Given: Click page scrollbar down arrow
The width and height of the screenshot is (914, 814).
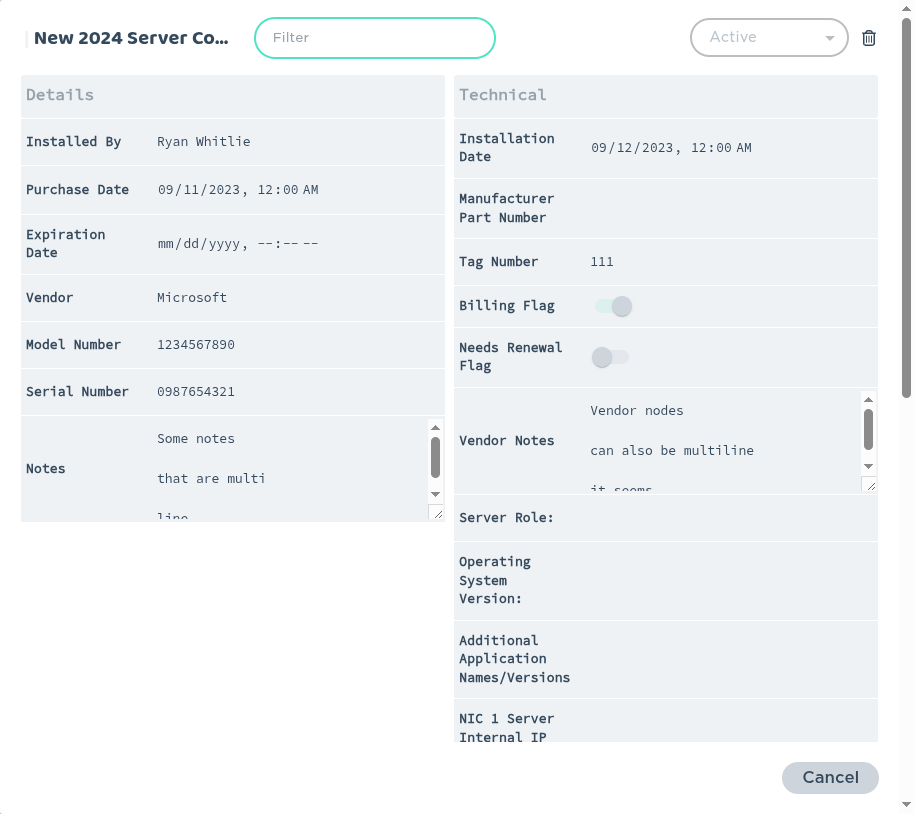Looking at the screenshot, I should [x=906, y=805].
